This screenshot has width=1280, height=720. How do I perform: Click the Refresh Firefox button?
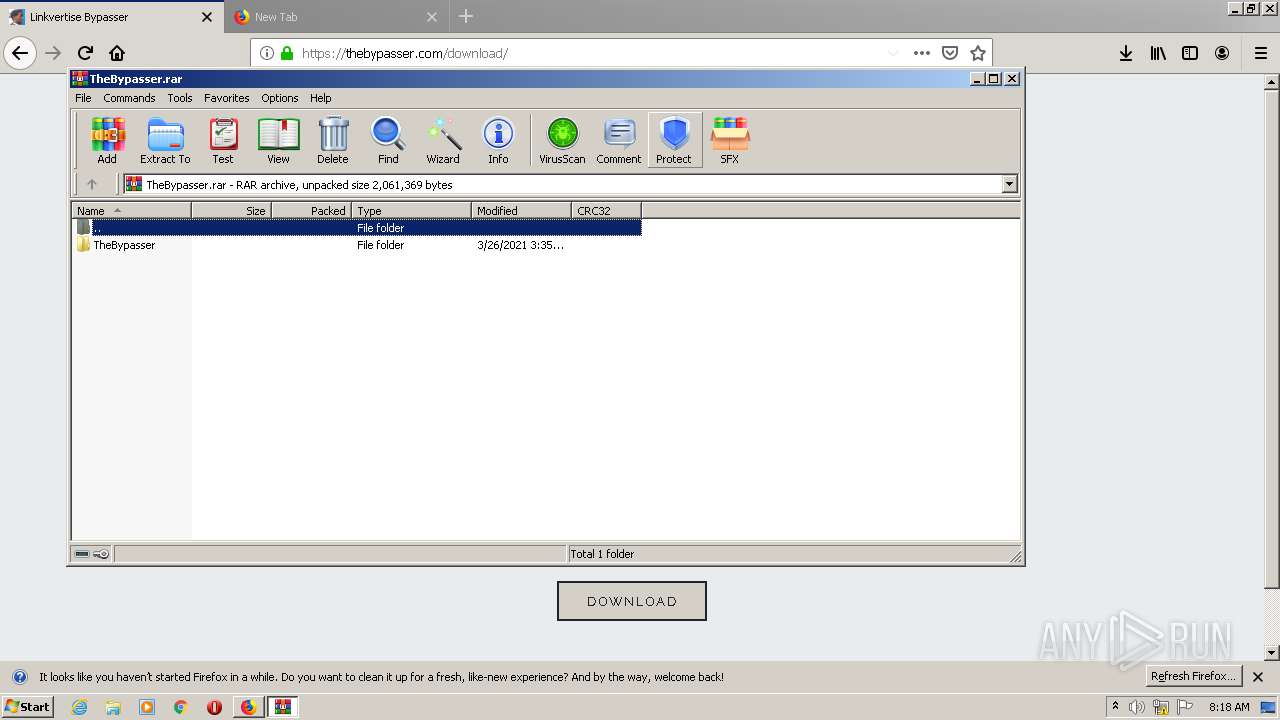tap(1193, 676)
